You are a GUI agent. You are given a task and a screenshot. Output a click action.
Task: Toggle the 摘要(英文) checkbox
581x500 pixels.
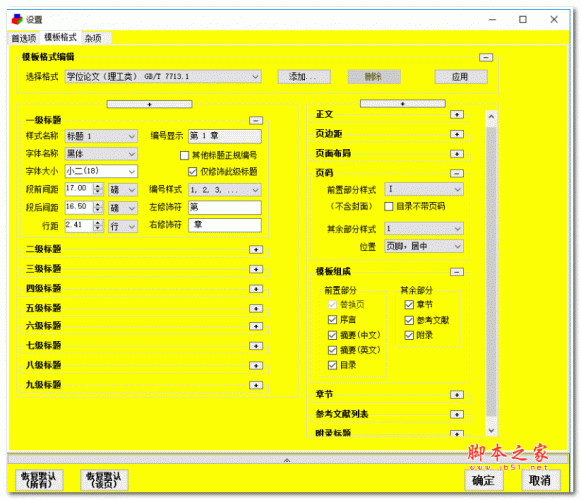[332, 350]
